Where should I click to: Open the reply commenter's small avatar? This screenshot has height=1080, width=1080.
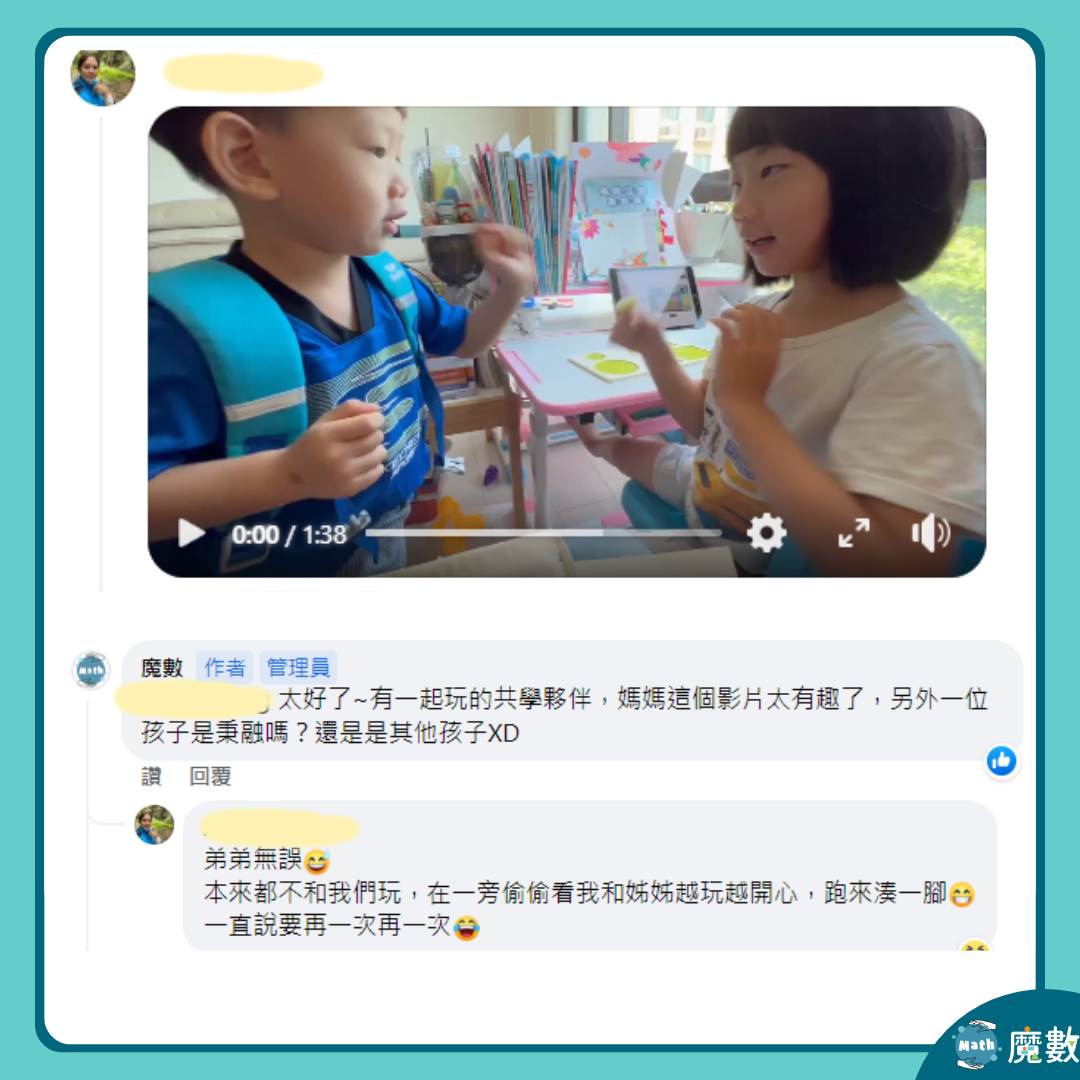click(154, 824)
